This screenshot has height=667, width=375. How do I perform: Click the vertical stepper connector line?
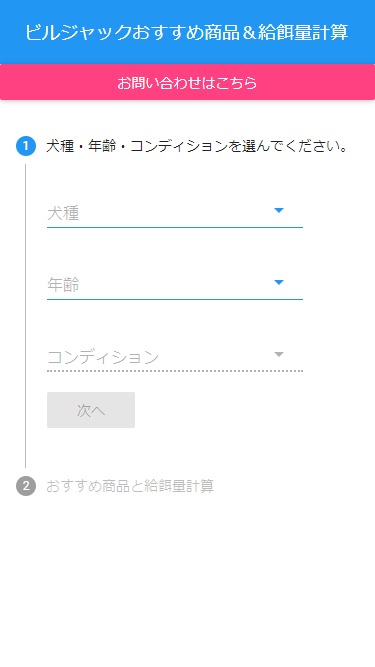(x=26, y=316)
